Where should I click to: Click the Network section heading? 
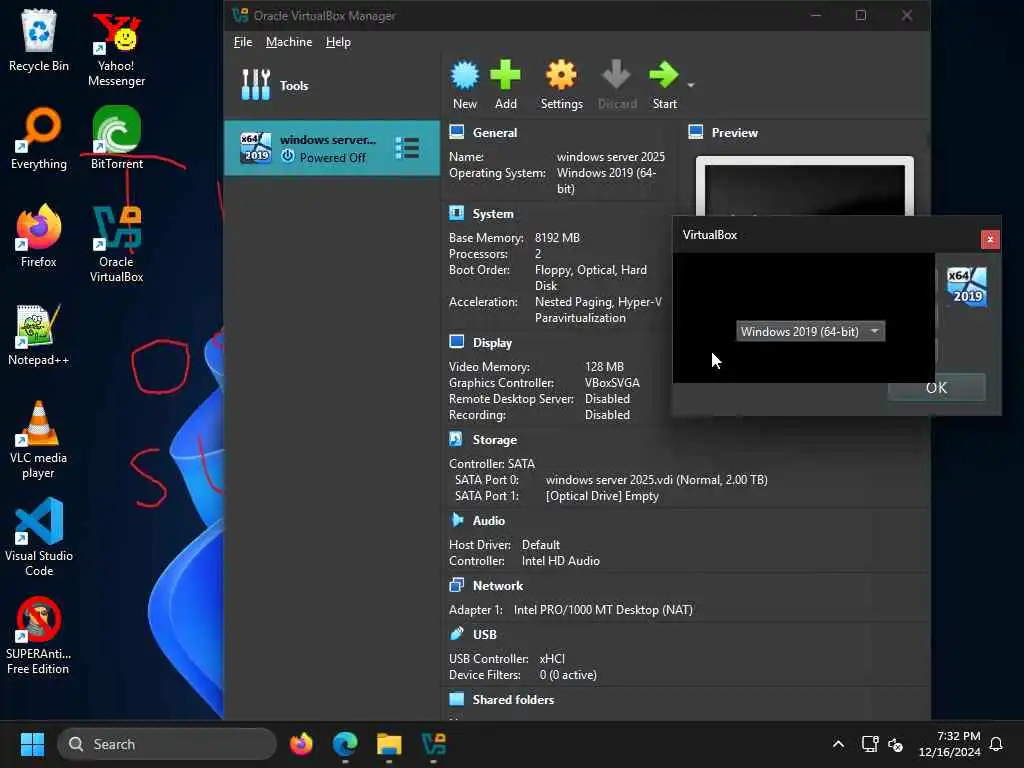tap(498, 586)
